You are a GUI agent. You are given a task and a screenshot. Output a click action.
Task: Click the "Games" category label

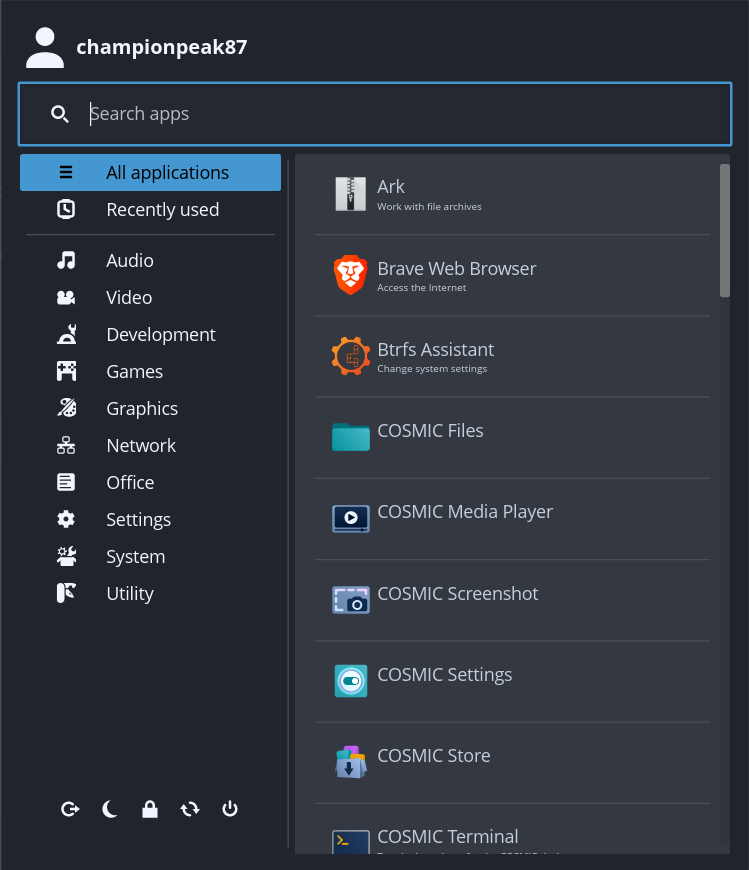point(135,372)
